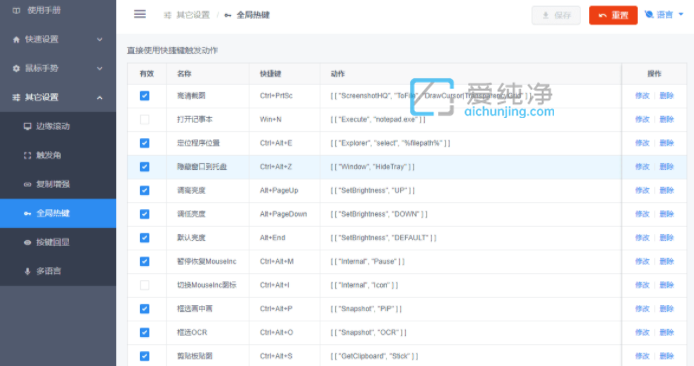Enable the 打开记事本 Win+N checkbox
Image resolution: width=694 pixels, height=366 pixels.
tap(145, 119)
